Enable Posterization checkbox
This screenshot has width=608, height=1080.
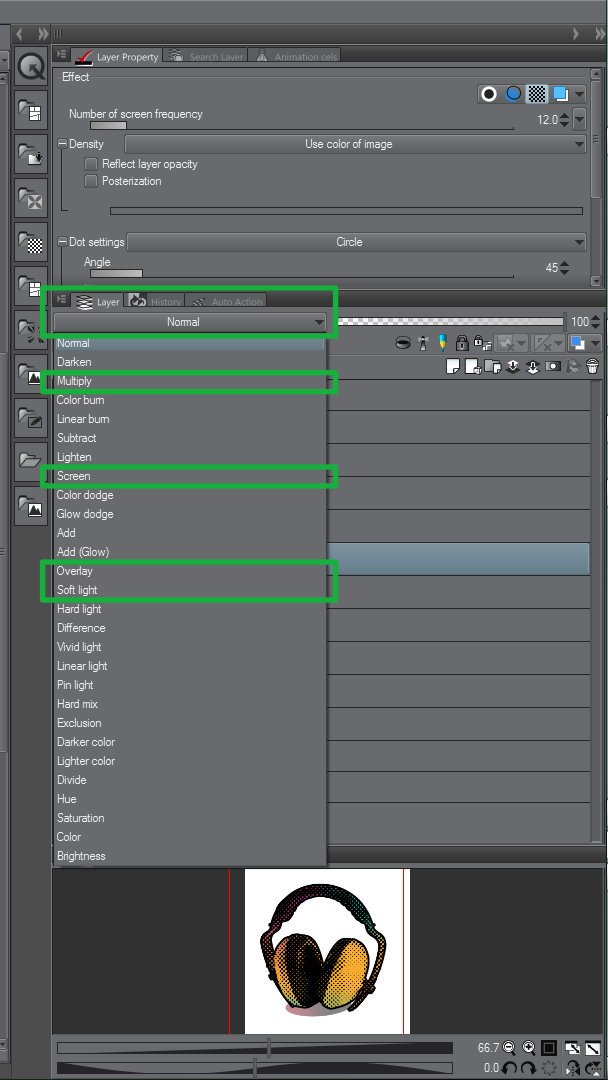coord(91,181)
